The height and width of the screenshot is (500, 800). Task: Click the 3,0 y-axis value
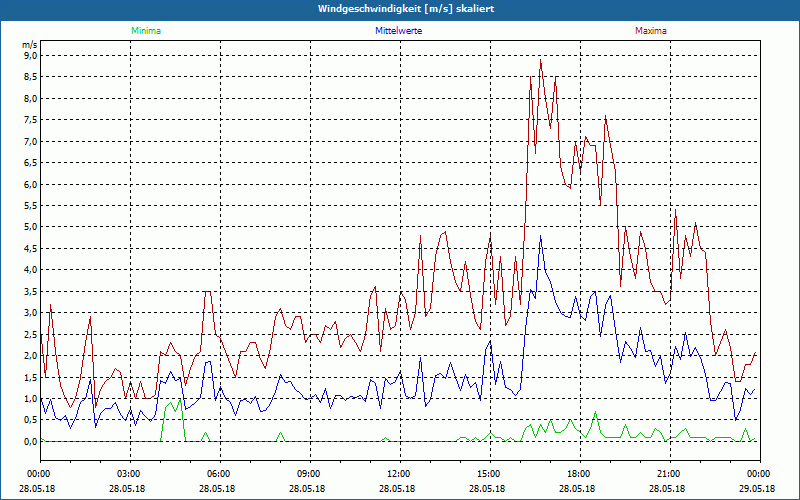[x=32, y=313]
